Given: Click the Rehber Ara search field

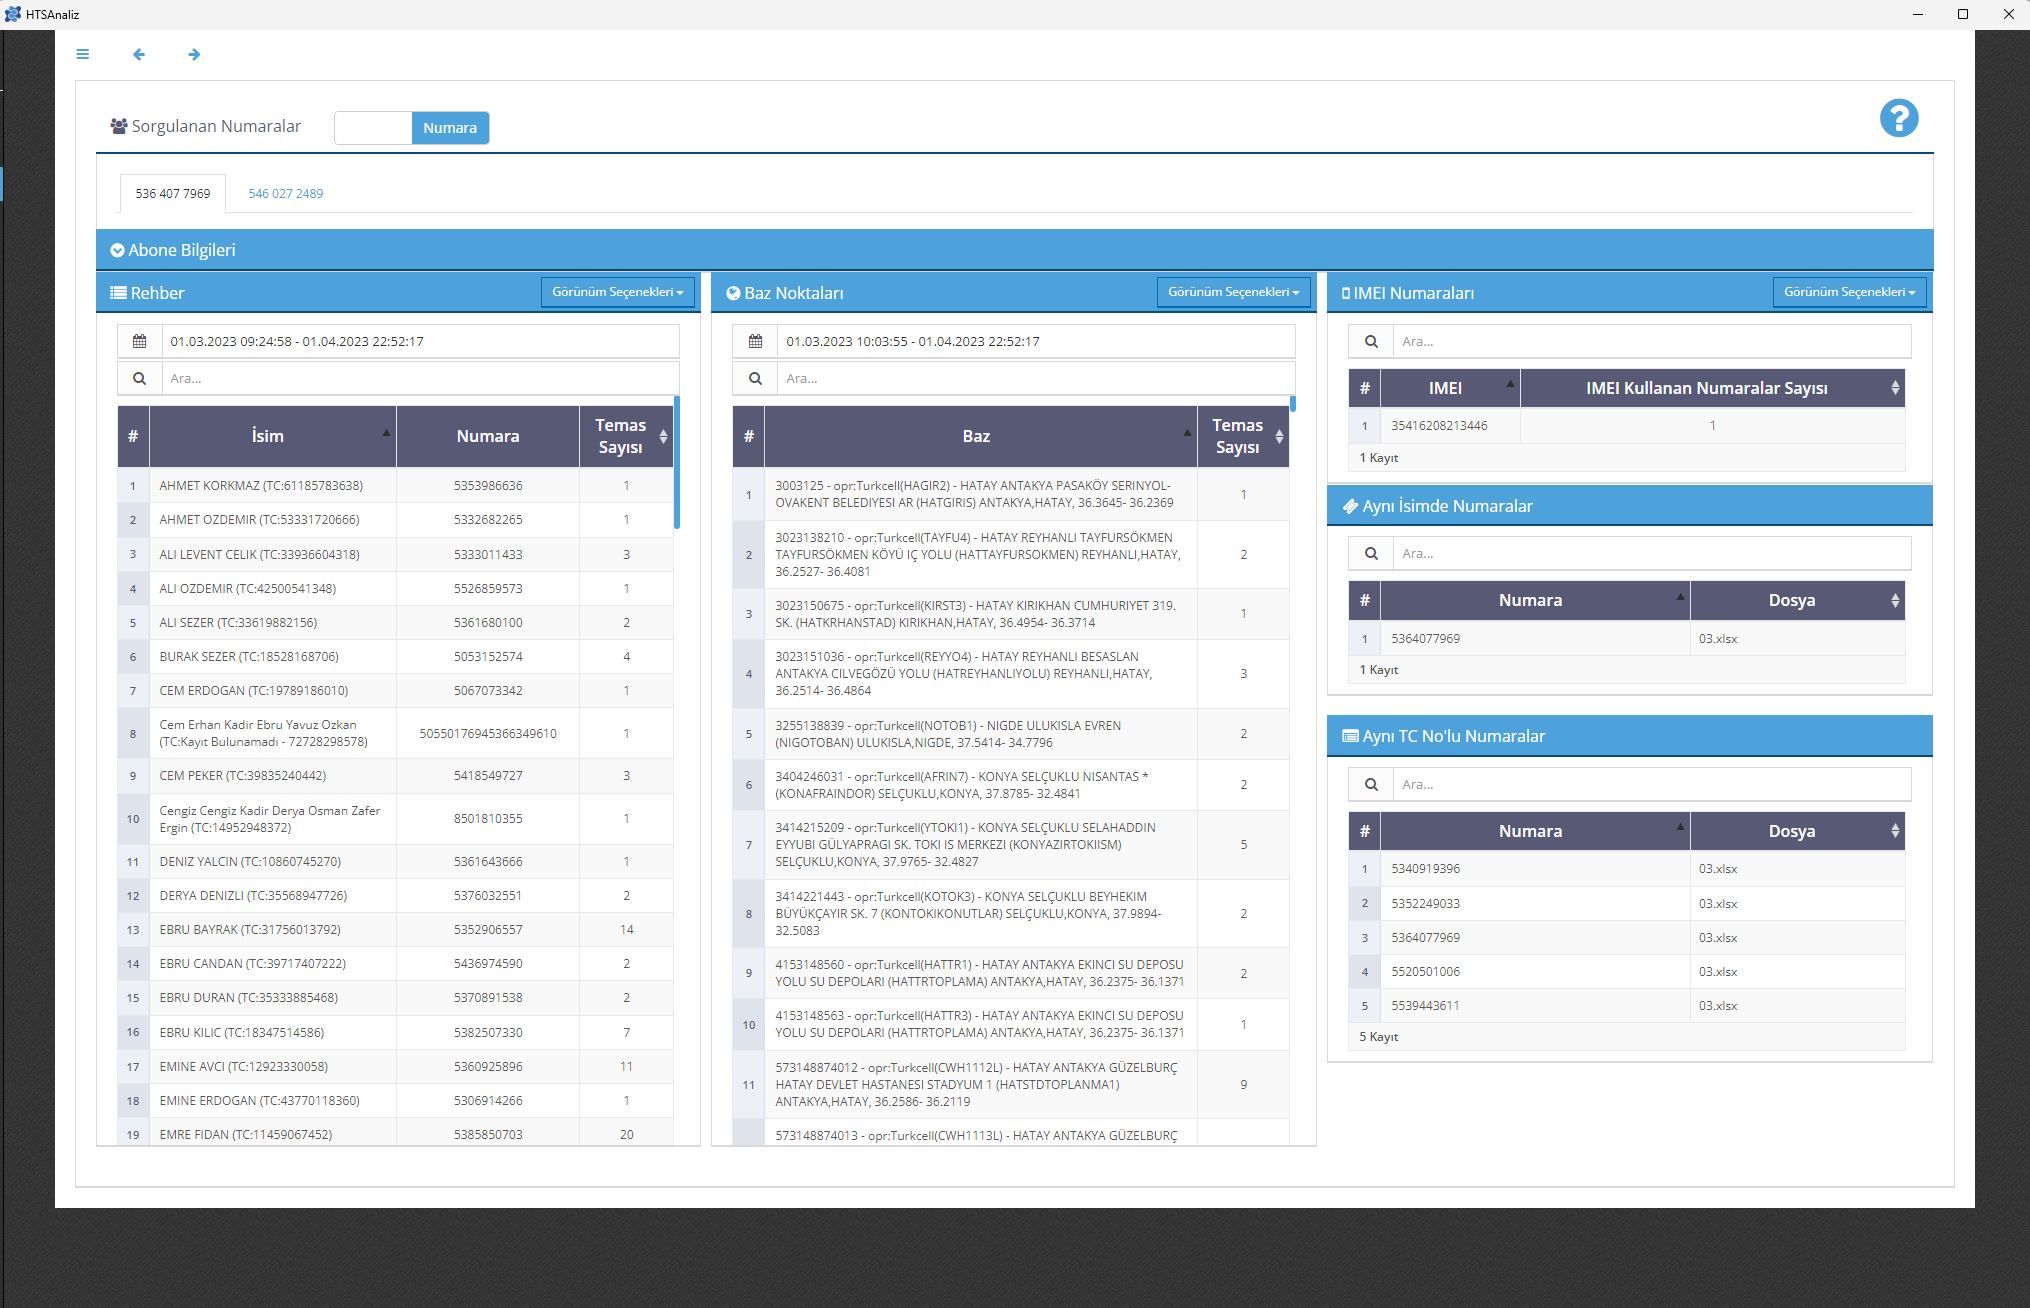Looking at the screenshot, I should pyautogui.click(x=420, y=378).
